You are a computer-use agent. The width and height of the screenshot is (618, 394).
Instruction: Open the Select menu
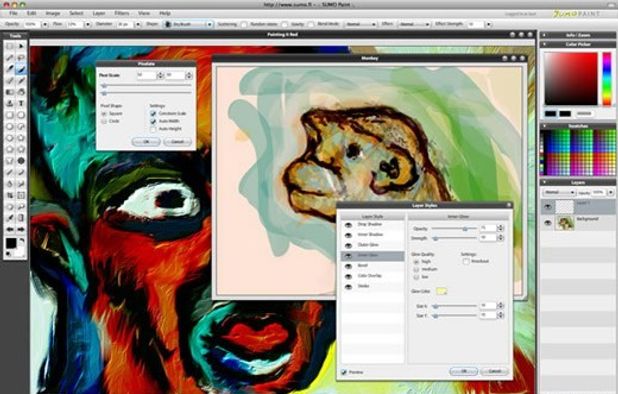click(76, 13)
